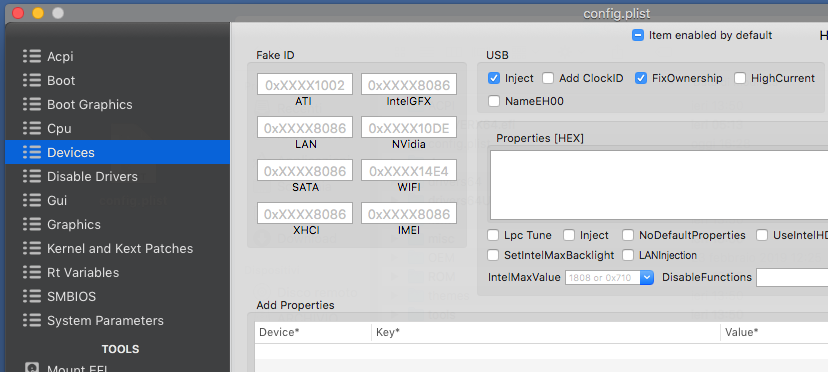This screenshot has width=828, height=372.
Task: Enable Inject checkbox below Properties HEX
Action: click(569, 235)
